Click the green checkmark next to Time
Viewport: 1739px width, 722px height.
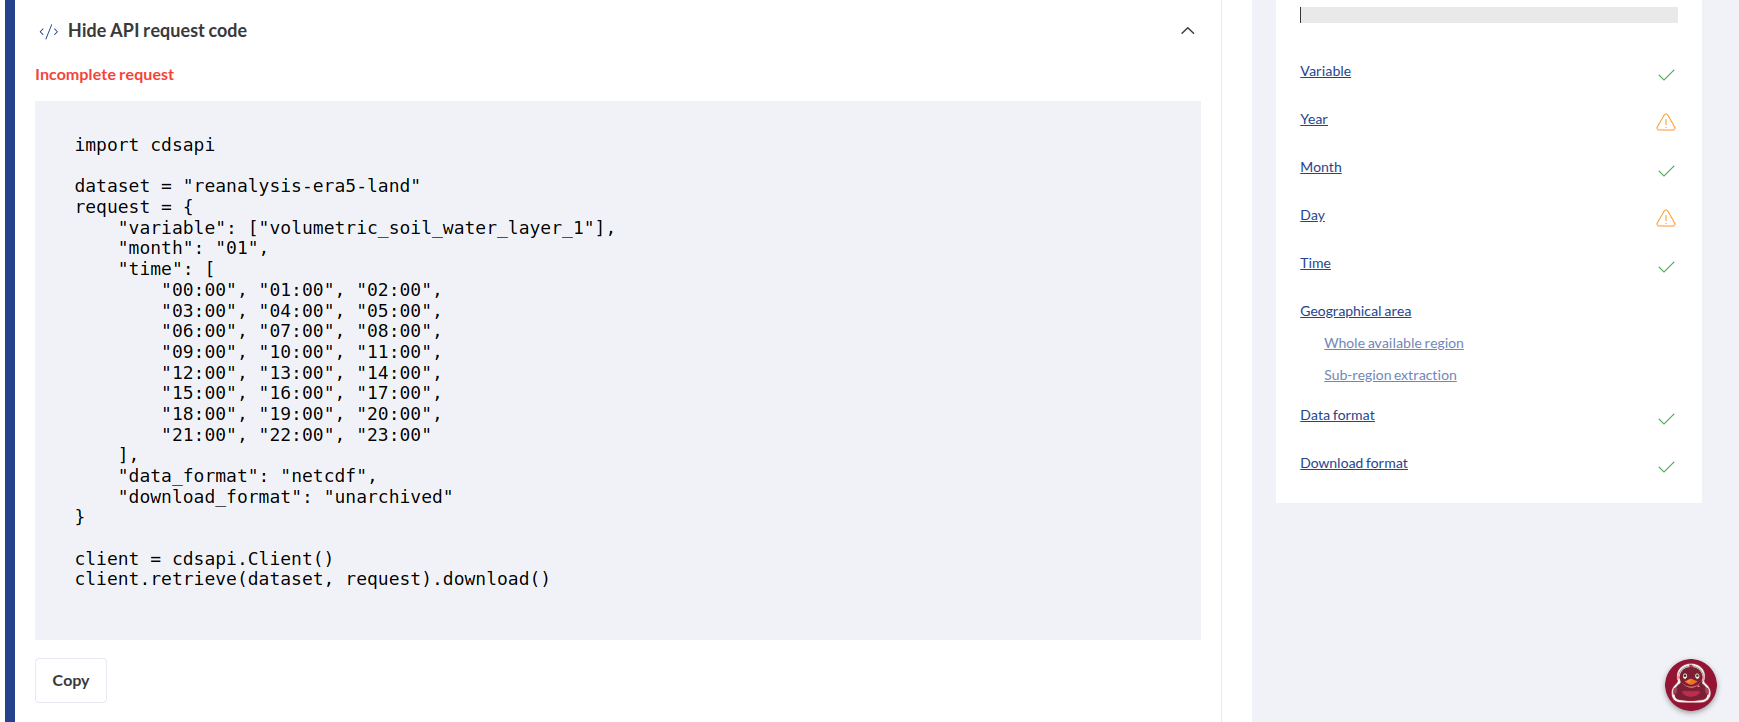point(1666,267)
